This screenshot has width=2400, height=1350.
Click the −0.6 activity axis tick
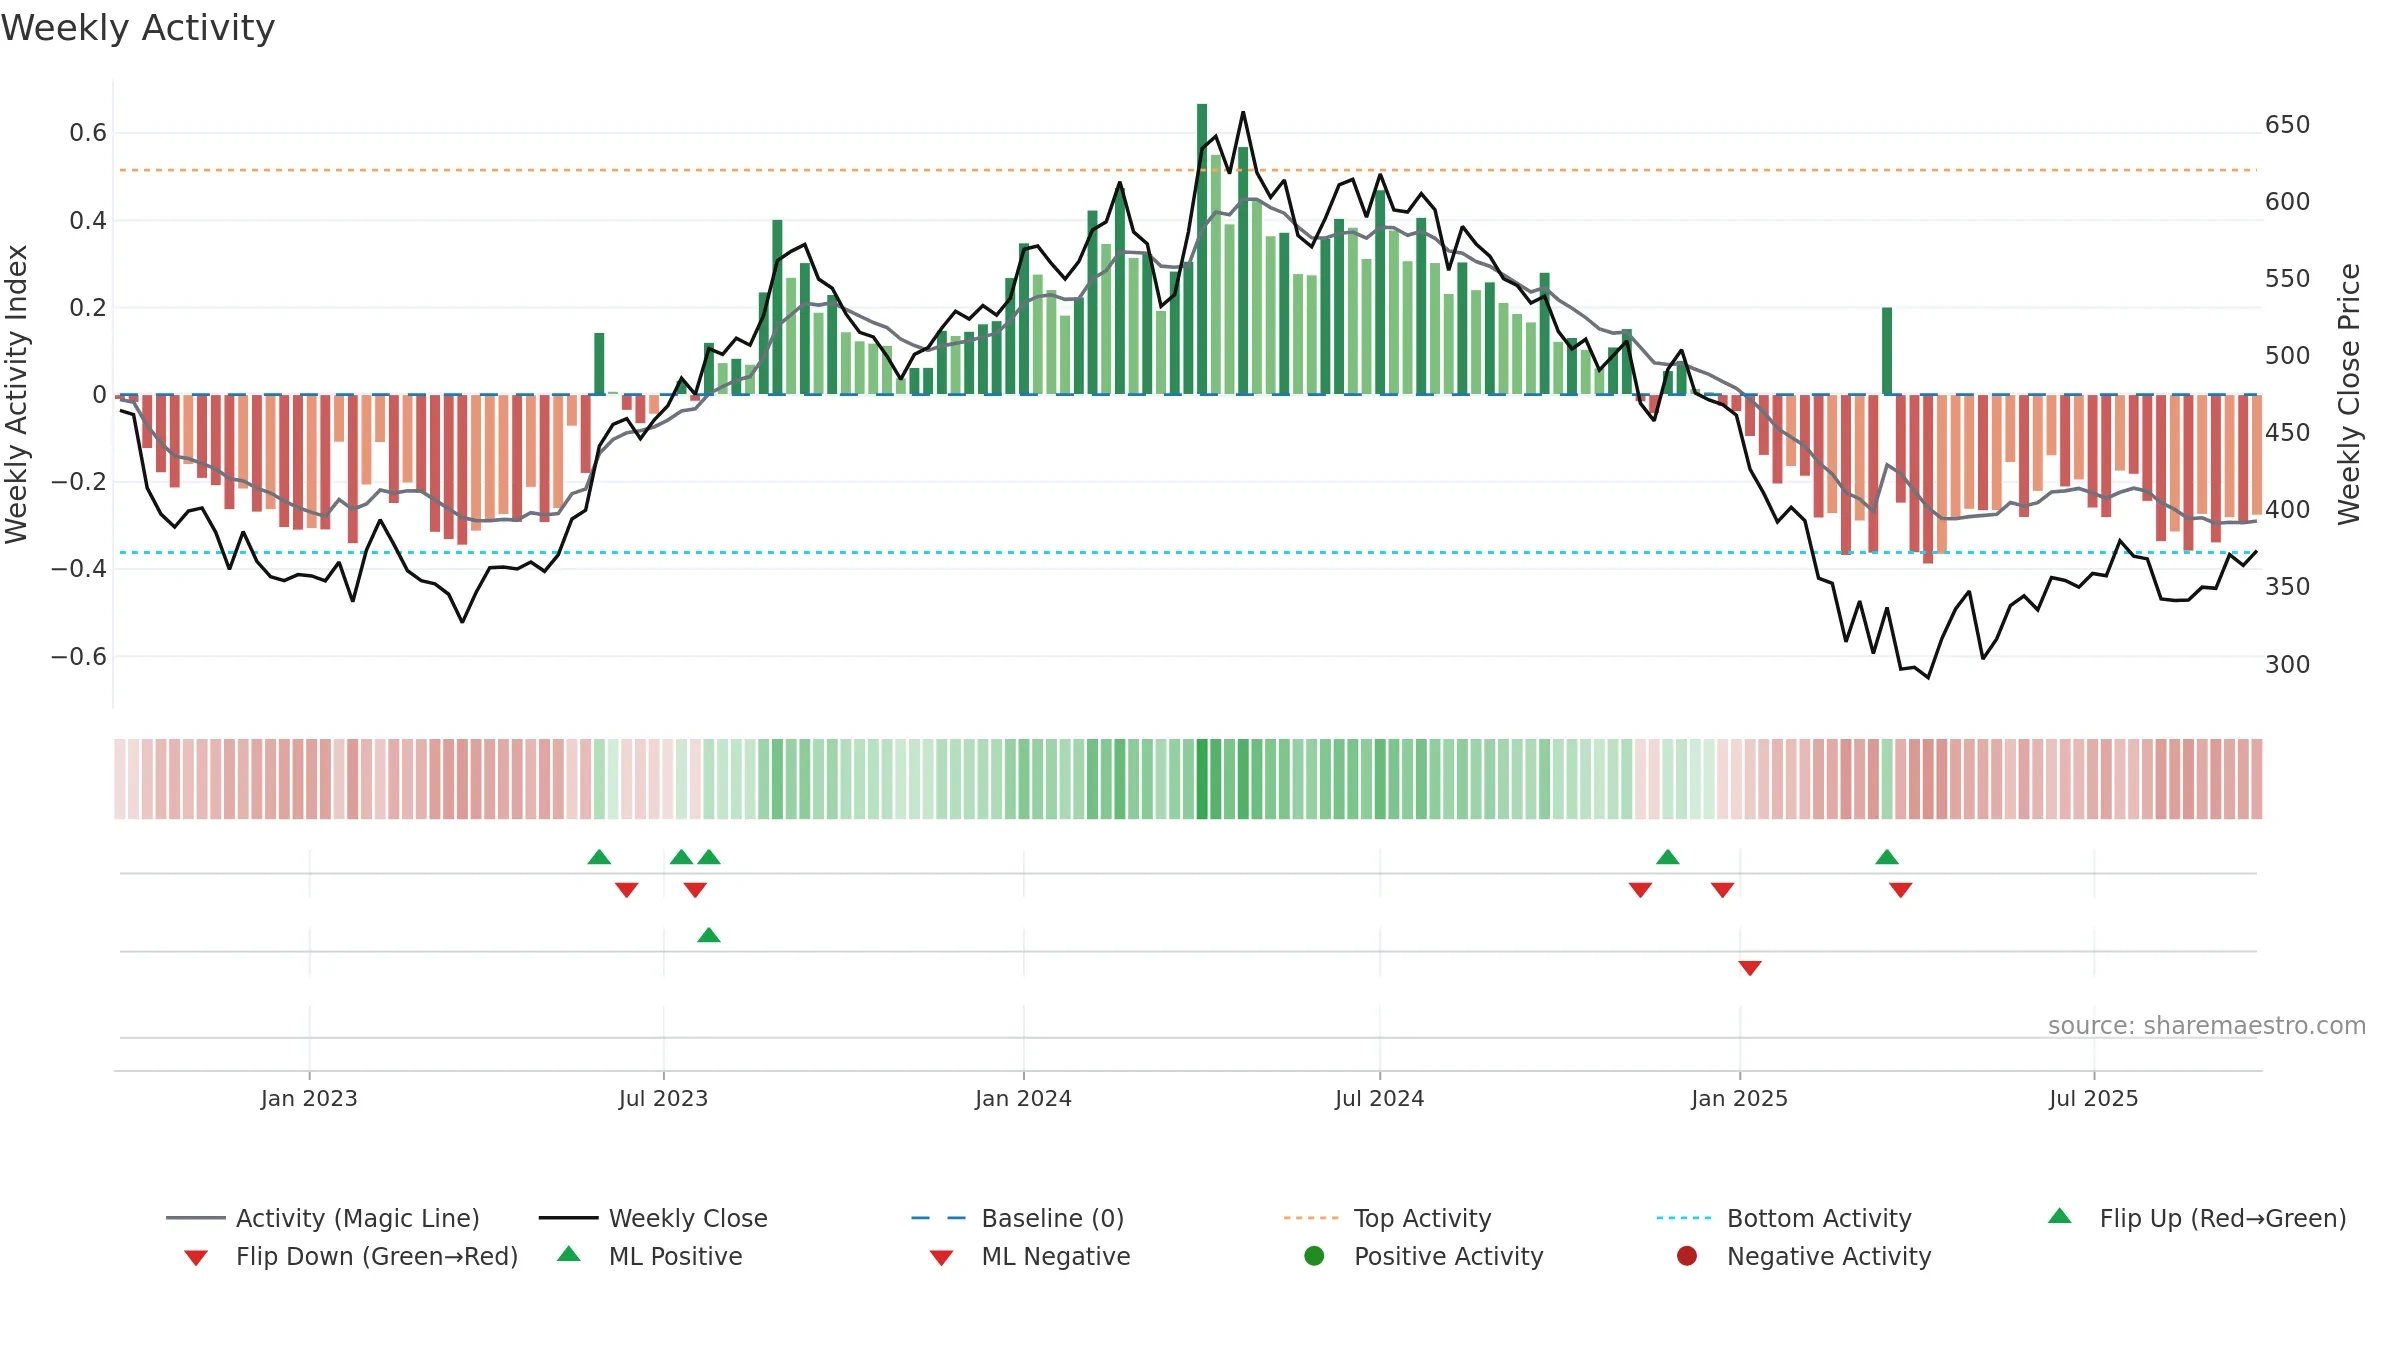79,656
